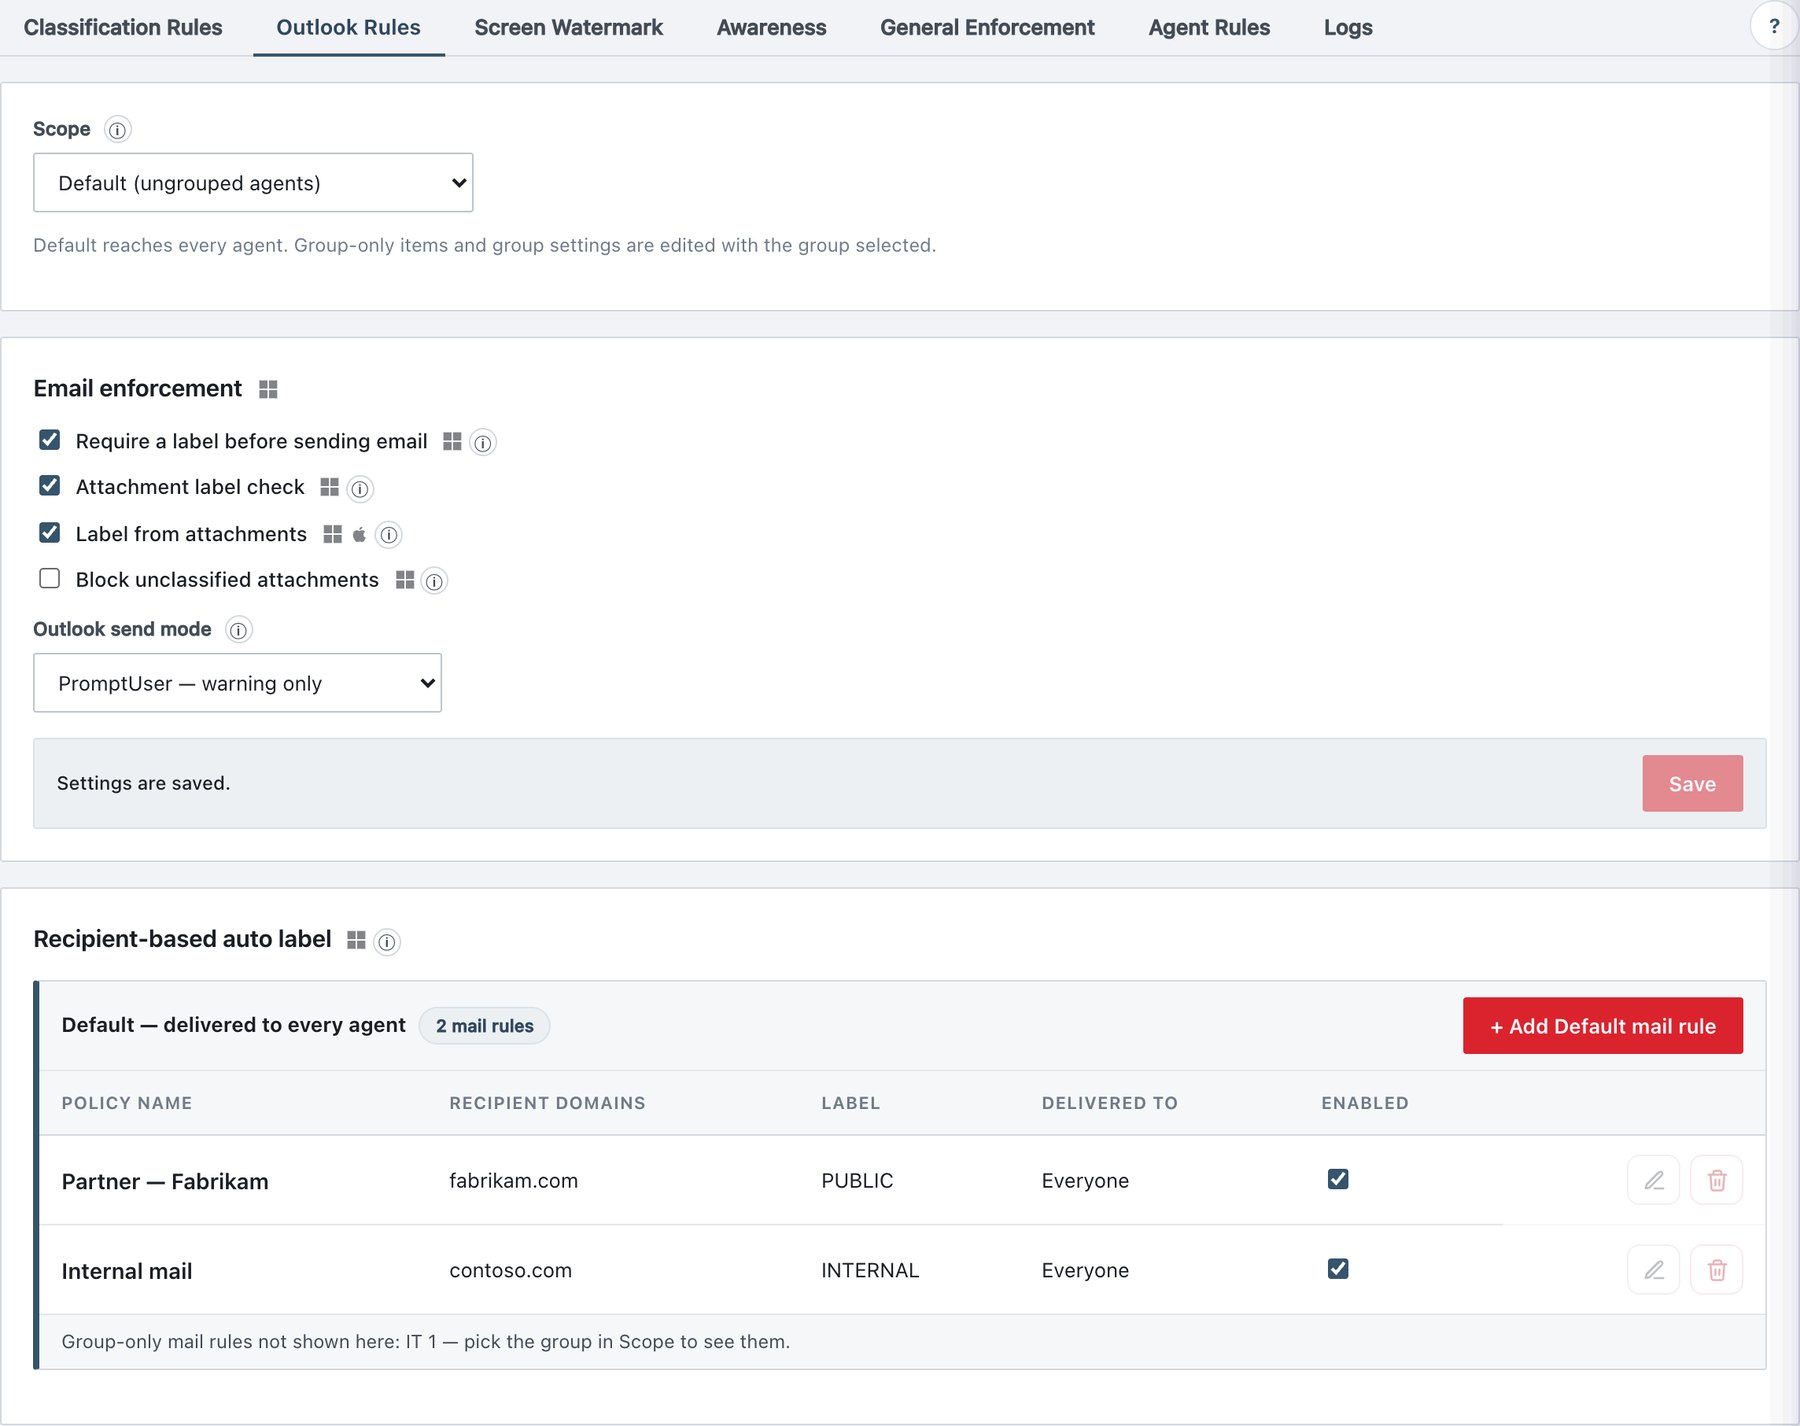The width and height of the screenshot is (1800, 1426).
Task: Open the Screen Watermark tab
Action: click(569, 28)
